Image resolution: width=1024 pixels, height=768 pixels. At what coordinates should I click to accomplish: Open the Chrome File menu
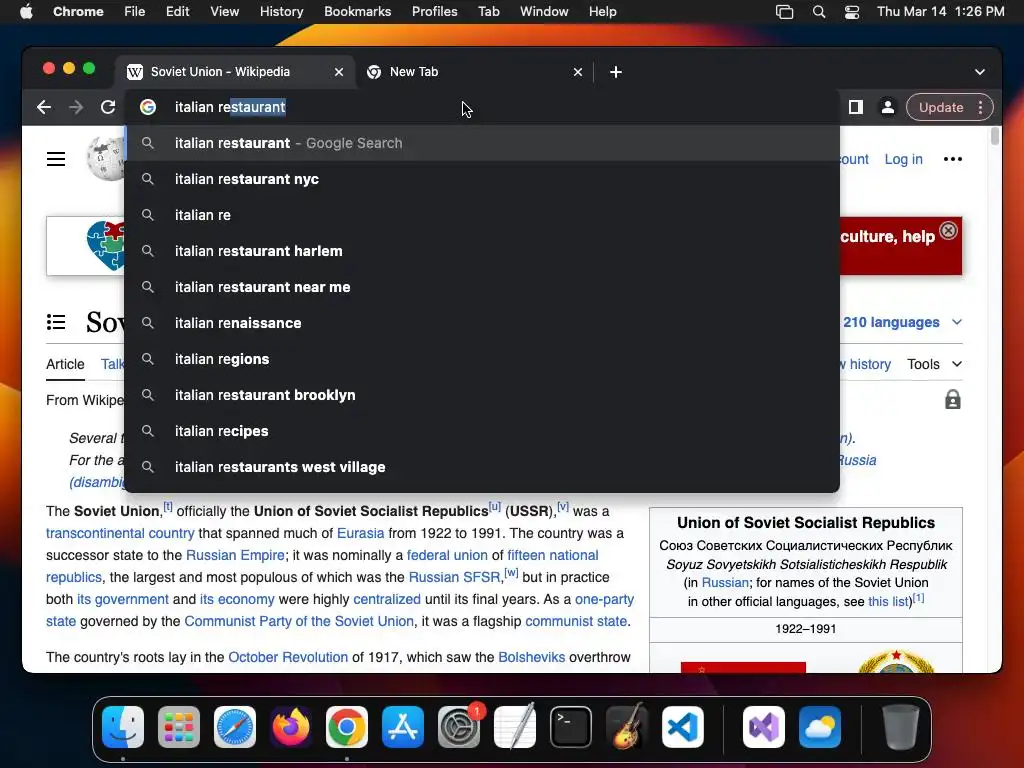(x=135, y=12)
